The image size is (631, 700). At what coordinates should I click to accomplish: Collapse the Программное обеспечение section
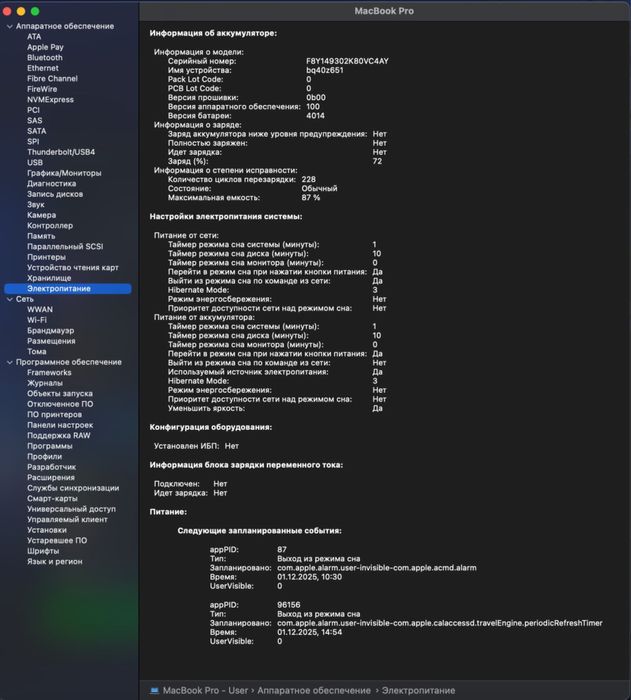pyautogui.click(x=9, y=362)
